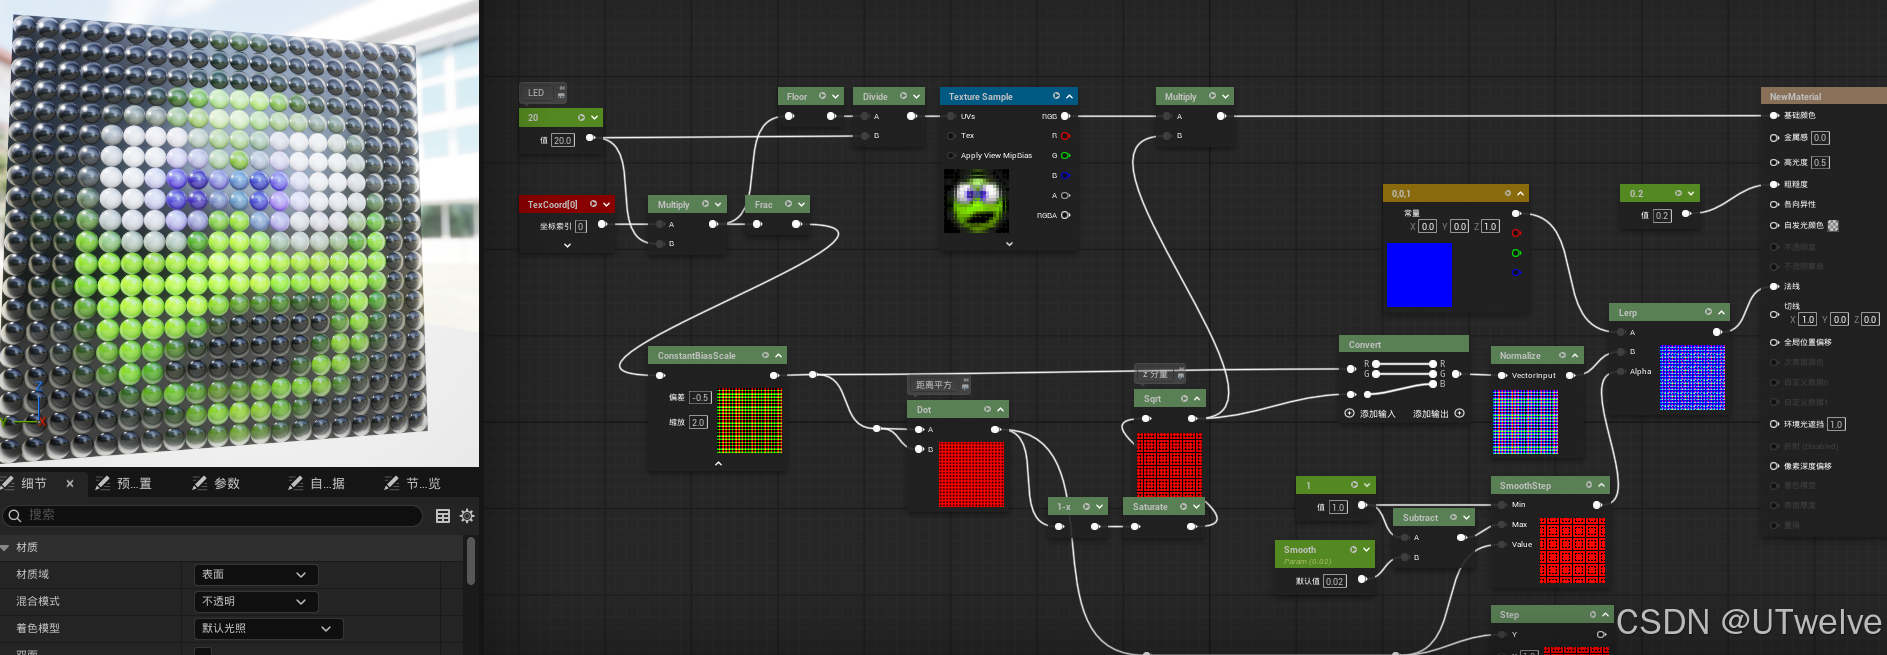The width and height of the screenshot is (1887, 655).
Task: Select the Smooth parameter node title
Action: click(1299, 549)
